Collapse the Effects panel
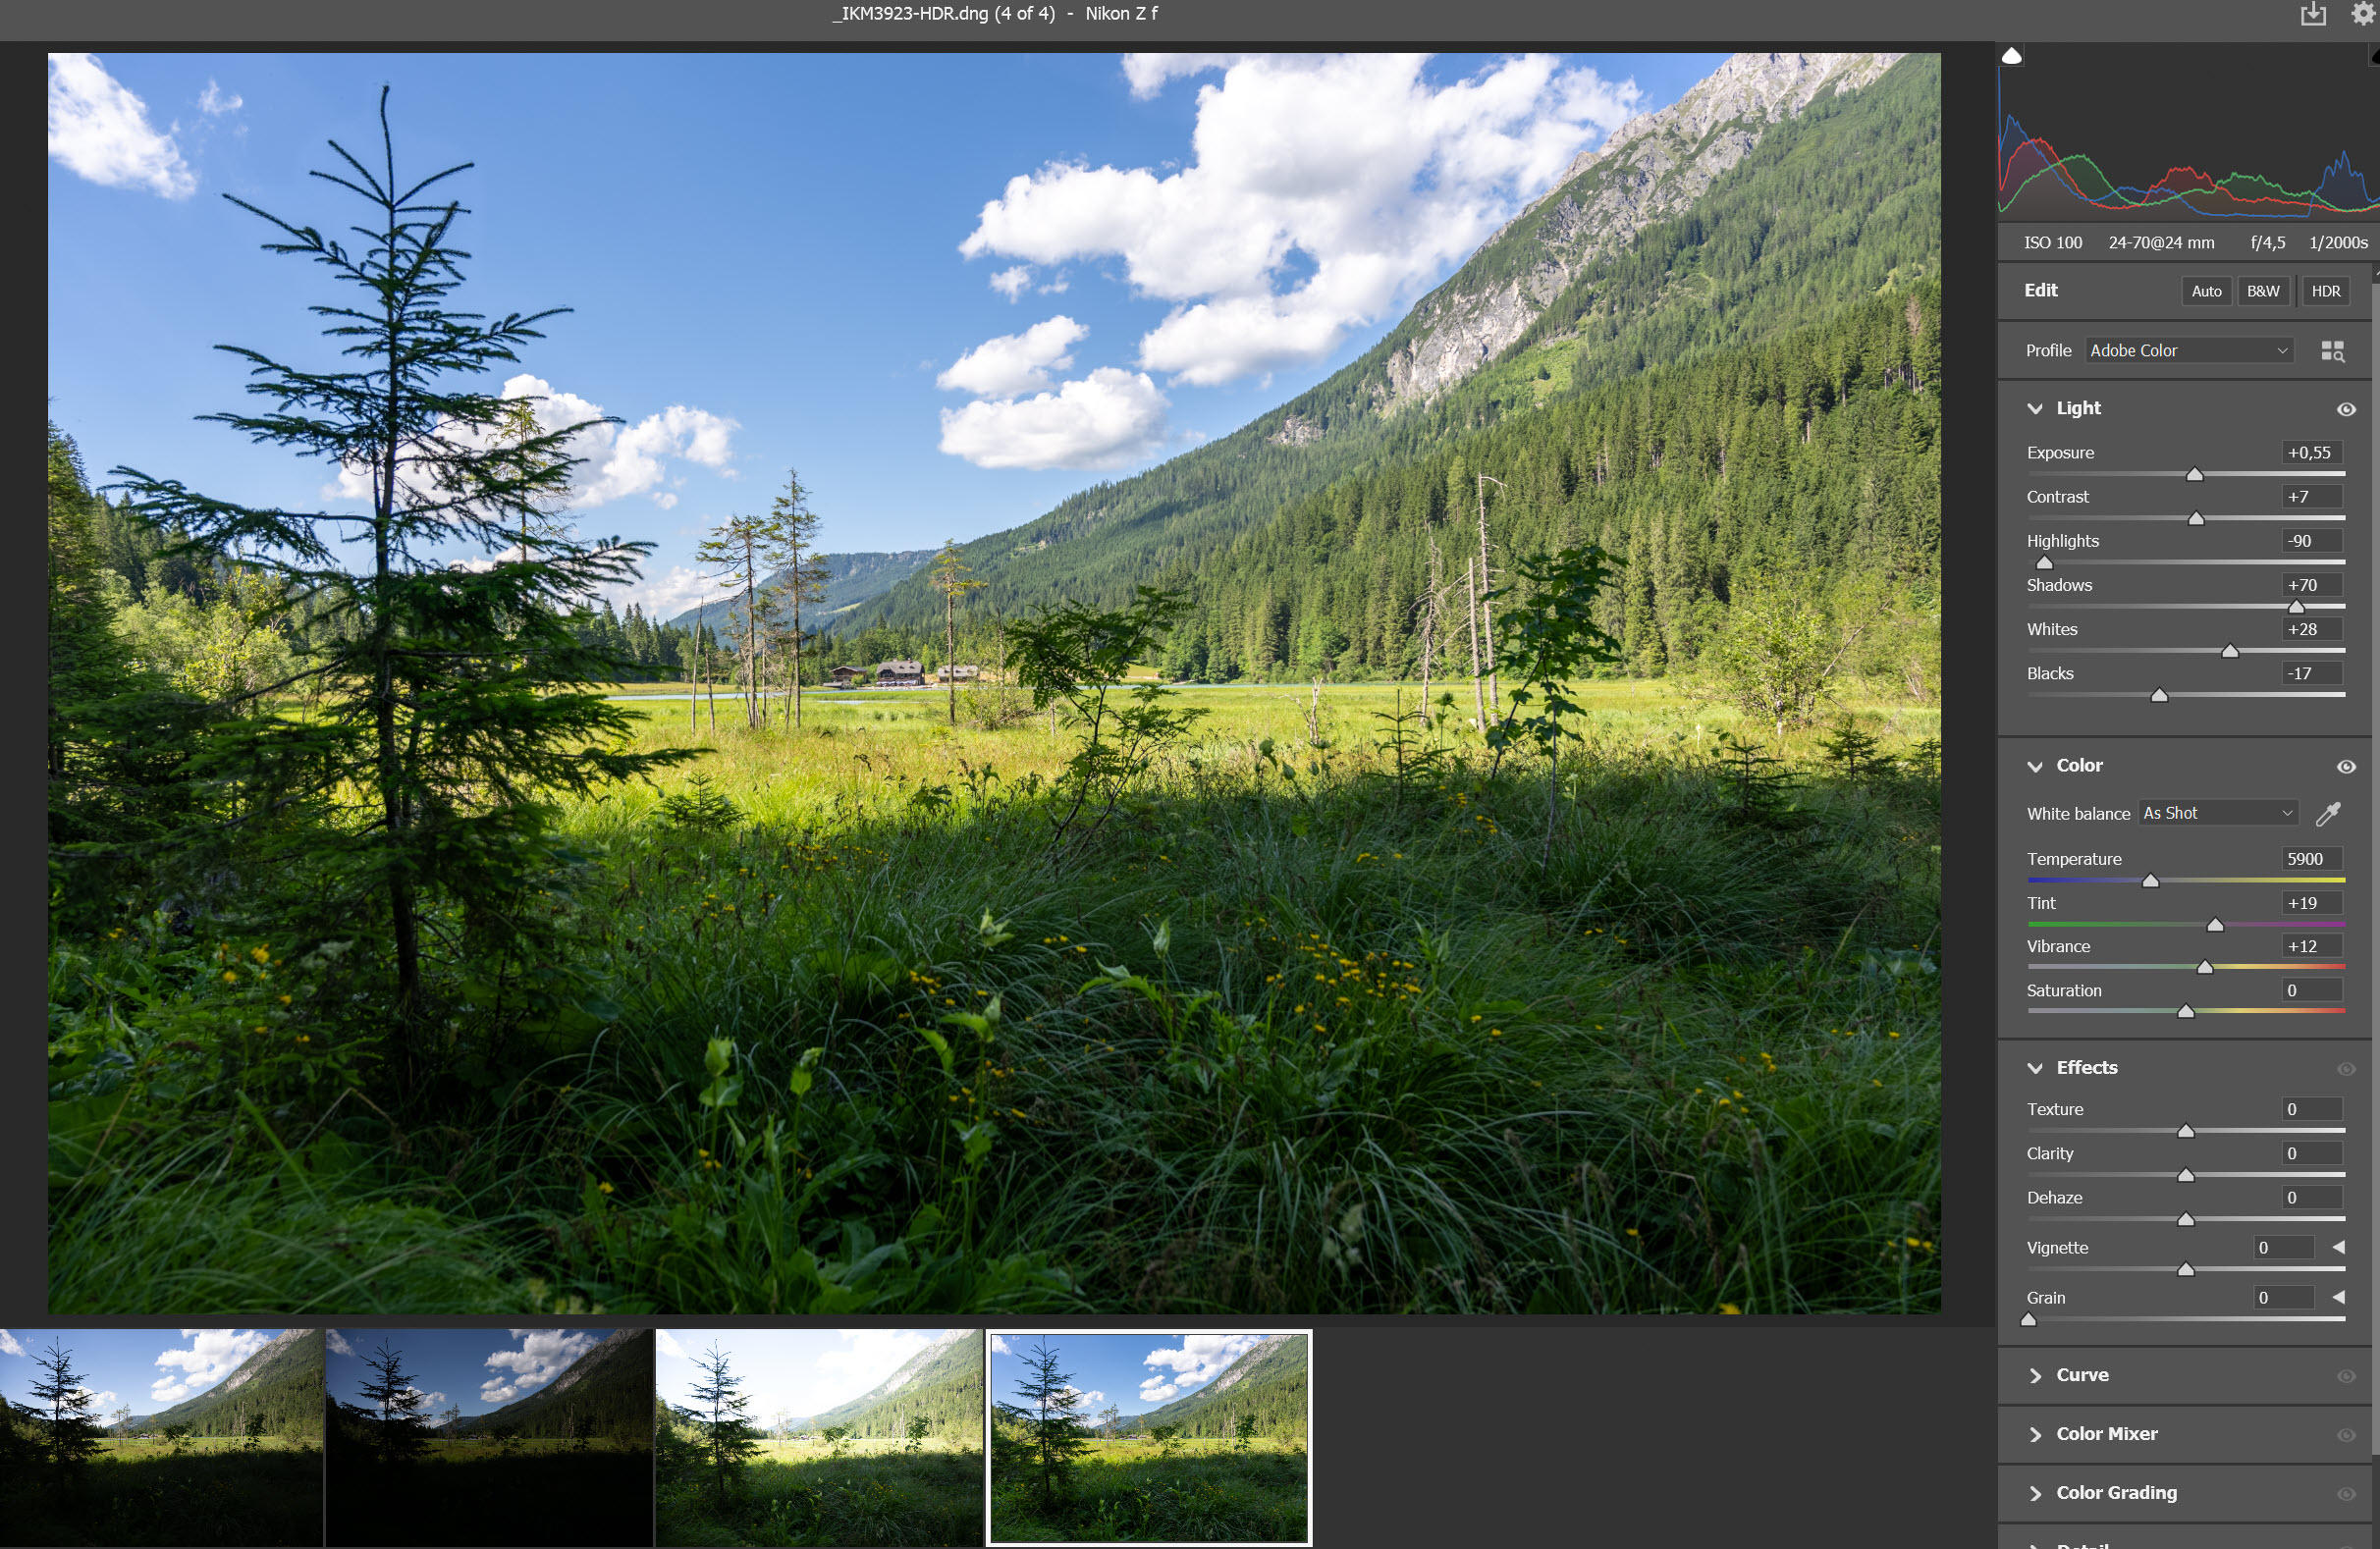The image size is (2380, 1549). (x=2035, y=1069)
